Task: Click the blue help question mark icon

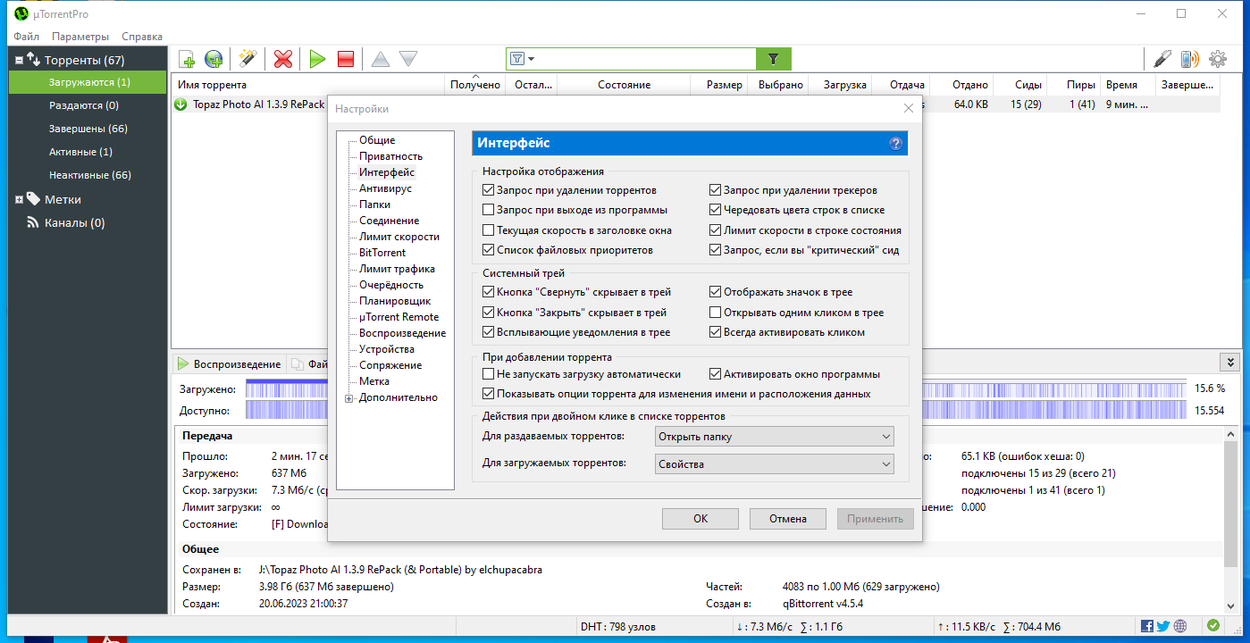Action: coord(895,144)
